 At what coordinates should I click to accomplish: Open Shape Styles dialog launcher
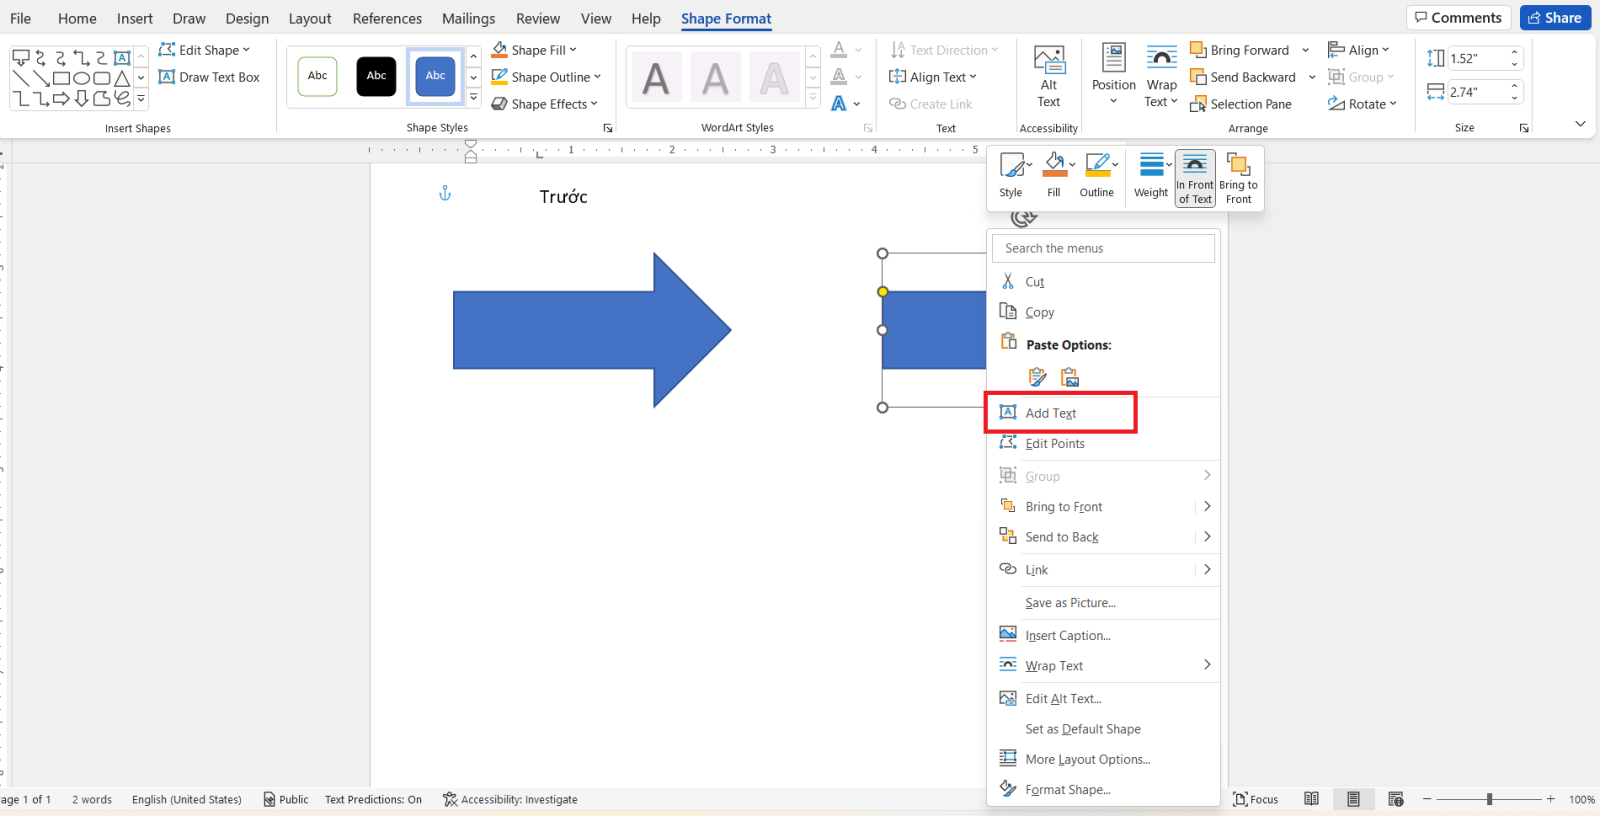(x=607, y=128)
